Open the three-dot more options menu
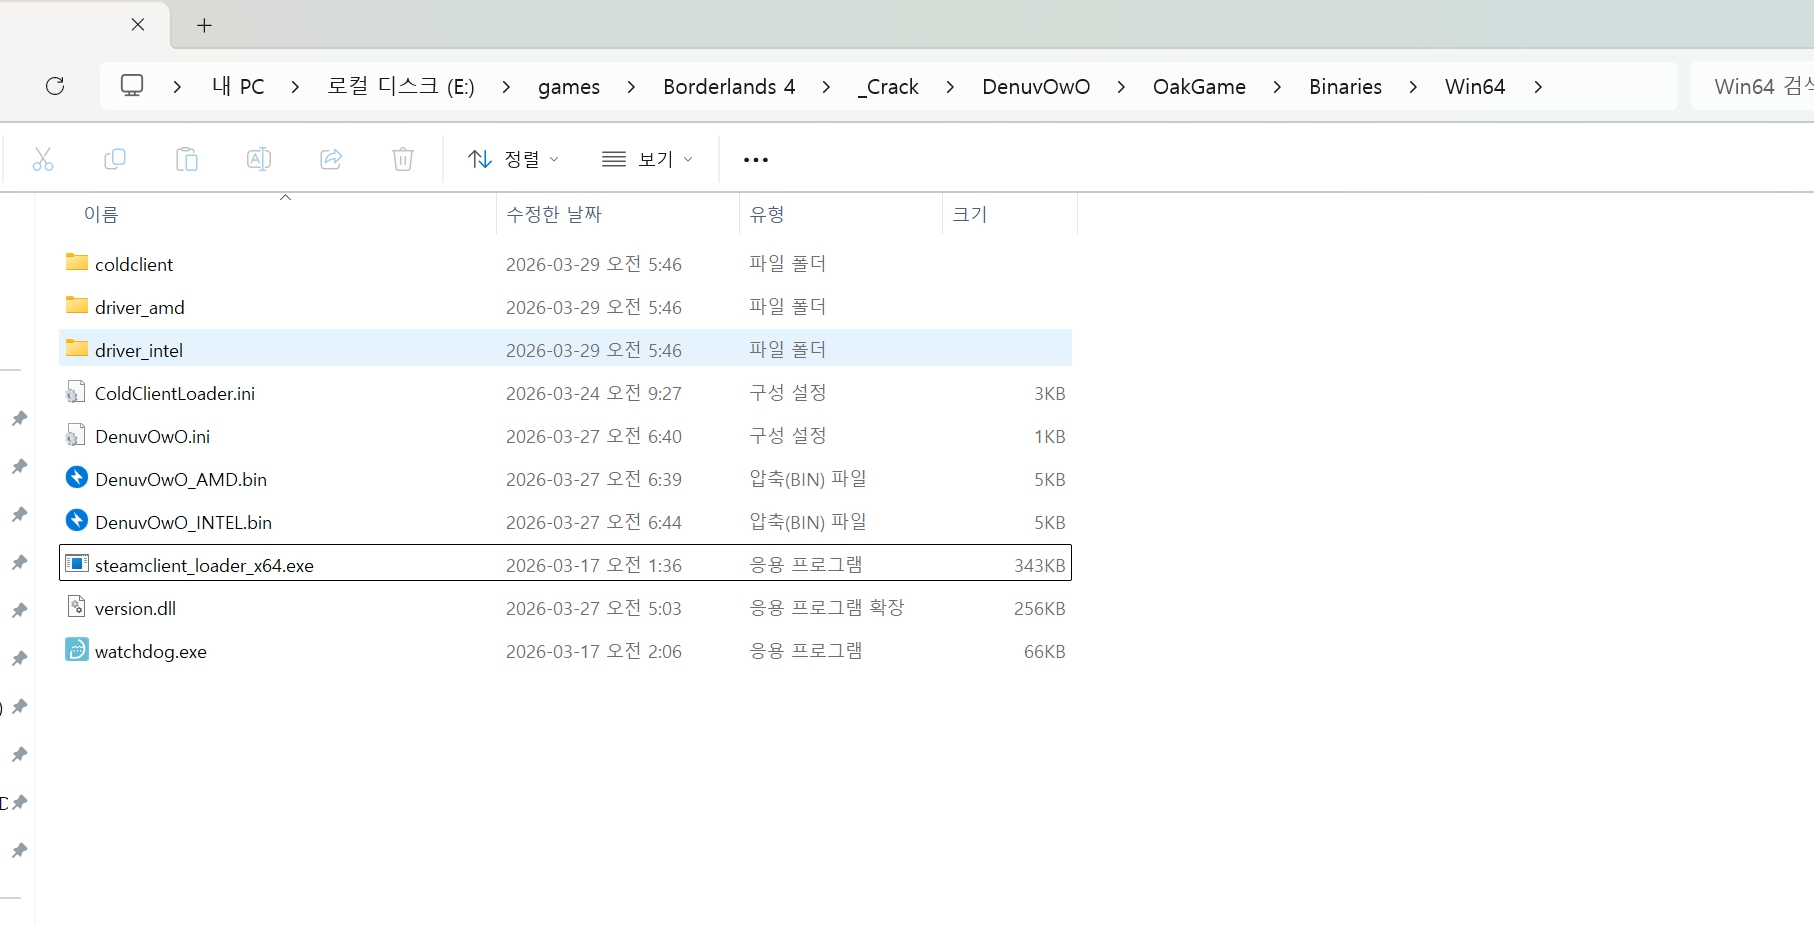The height and width of the screenshot is (925, 1814). tap(756, 160)
